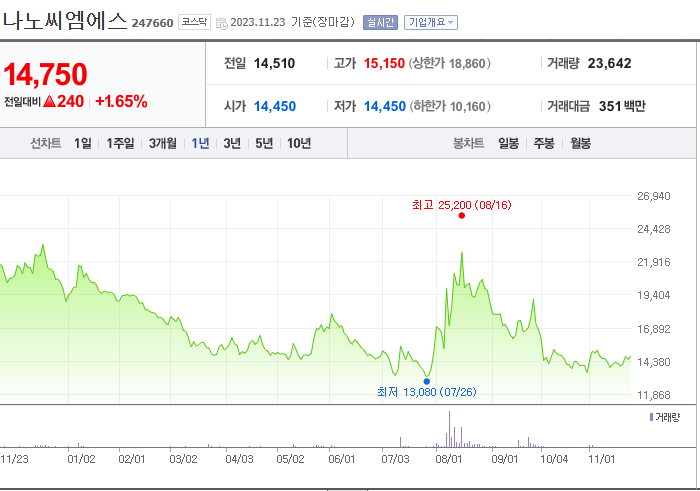Image resolution: width=700 pixels, height=491 pixels.
Task: Click the change rate +1.65%
Action: click(121, 101)
